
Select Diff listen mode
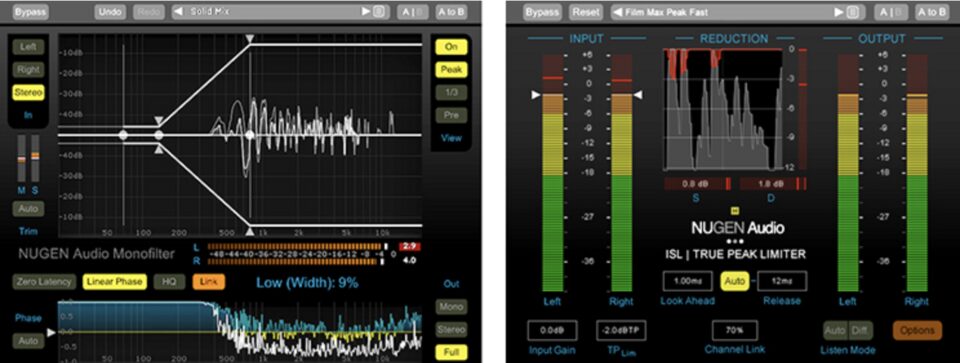pyautogui.click(x=860, y=331)
